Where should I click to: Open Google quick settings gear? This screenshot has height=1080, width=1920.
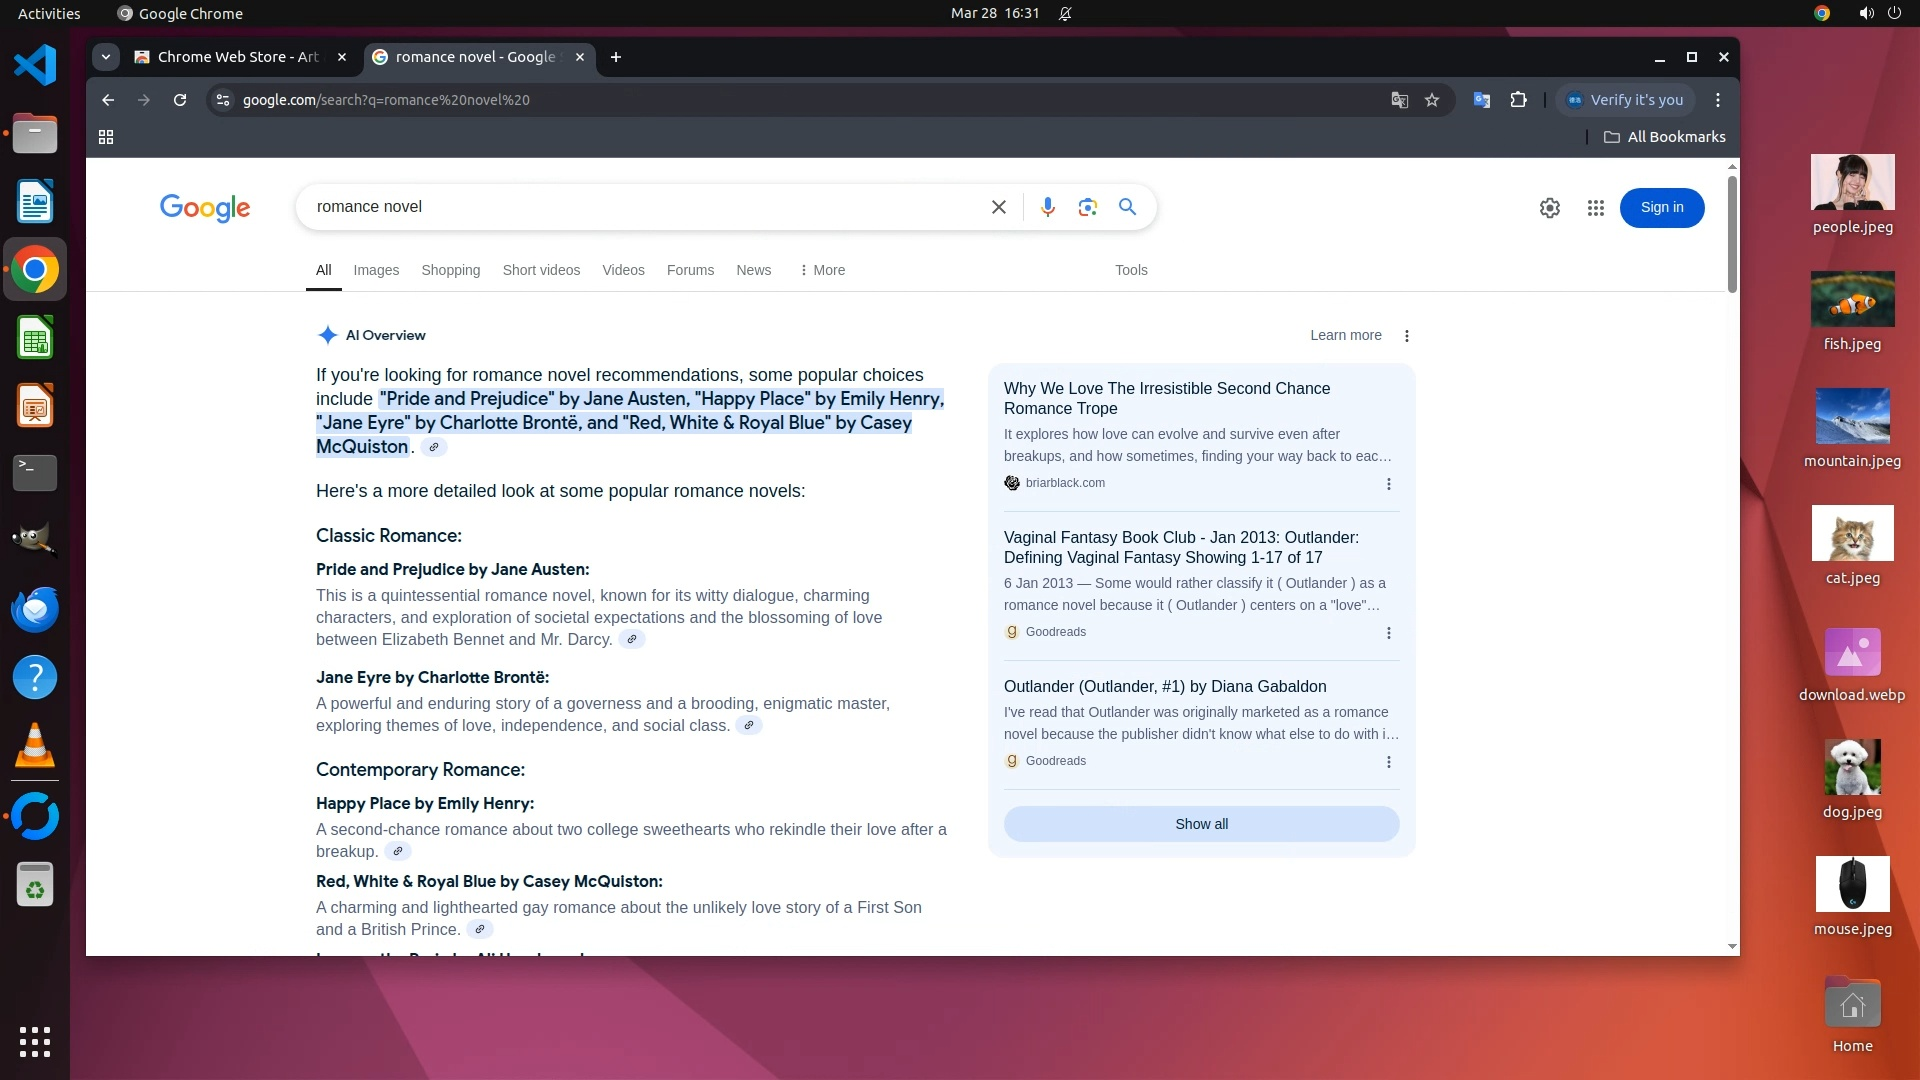point(1549,208)
